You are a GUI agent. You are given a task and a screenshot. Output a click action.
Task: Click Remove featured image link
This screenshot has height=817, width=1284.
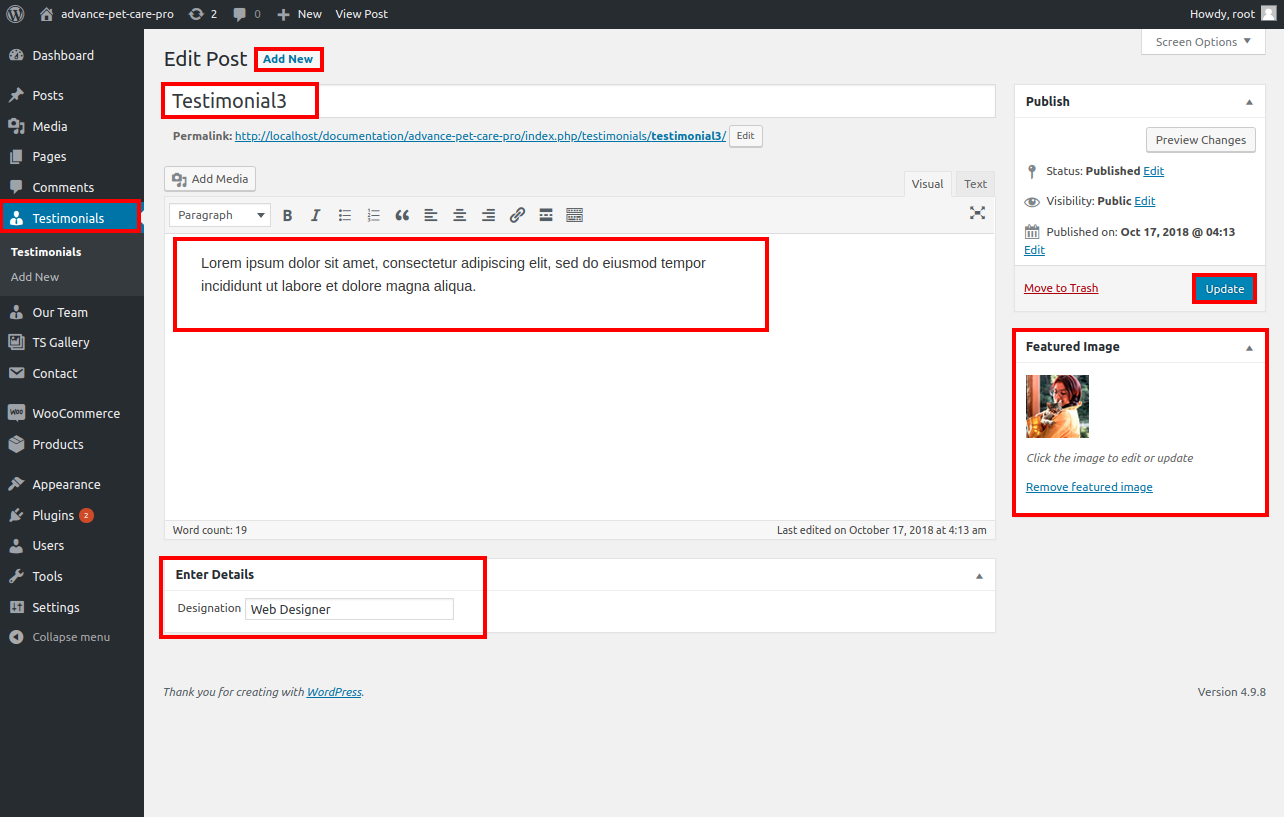1089,487
